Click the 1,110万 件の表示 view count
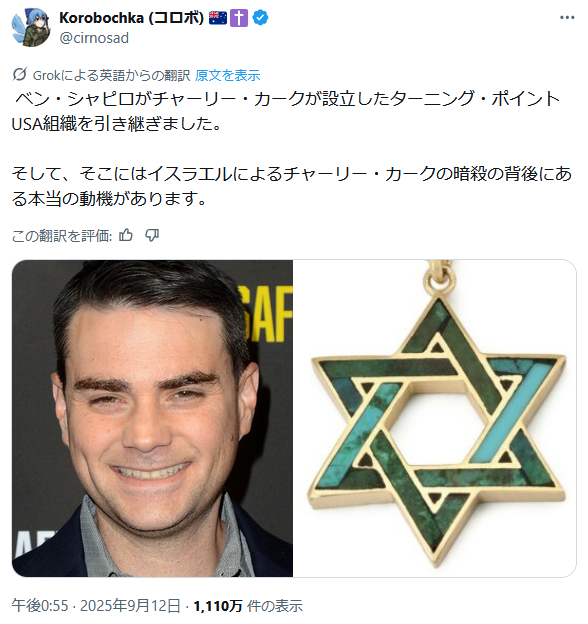Image resolution: width=588 pixels, height=624 pixels. pos(248,606)
